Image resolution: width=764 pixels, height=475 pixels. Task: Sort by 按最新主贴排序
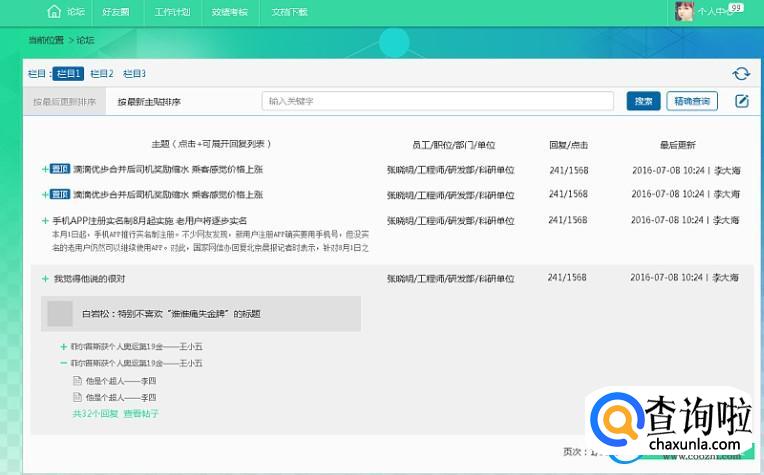tap(149, 102)
